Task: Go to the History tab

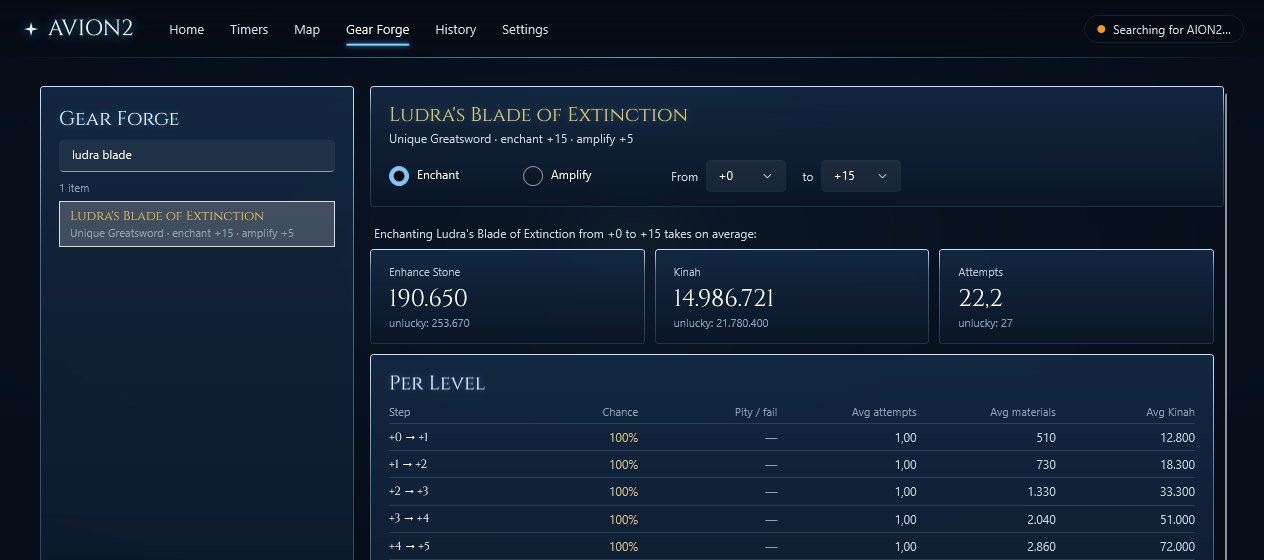Action: tap(456, 30)
